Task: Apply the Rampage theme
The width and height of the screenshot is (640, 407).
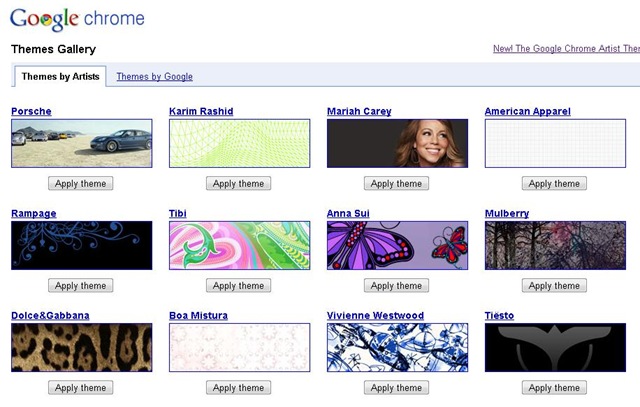Action: (x=81, y=285)
